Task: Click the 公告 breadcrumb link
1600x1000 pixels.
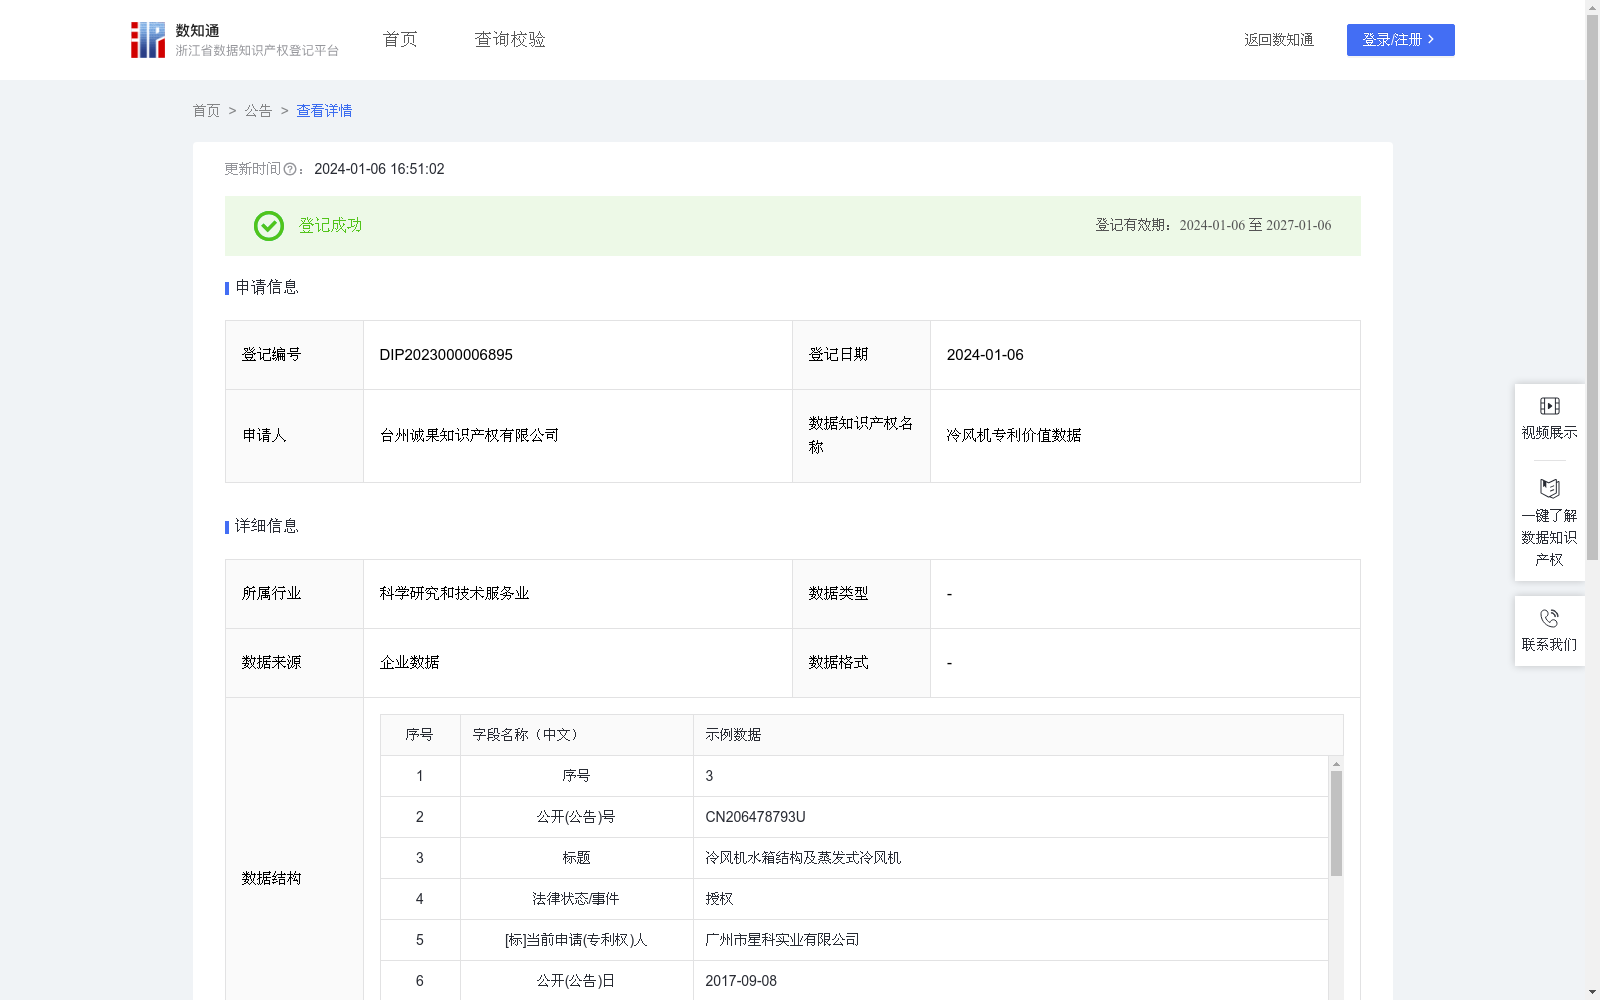Action: [x=258, y=111]
